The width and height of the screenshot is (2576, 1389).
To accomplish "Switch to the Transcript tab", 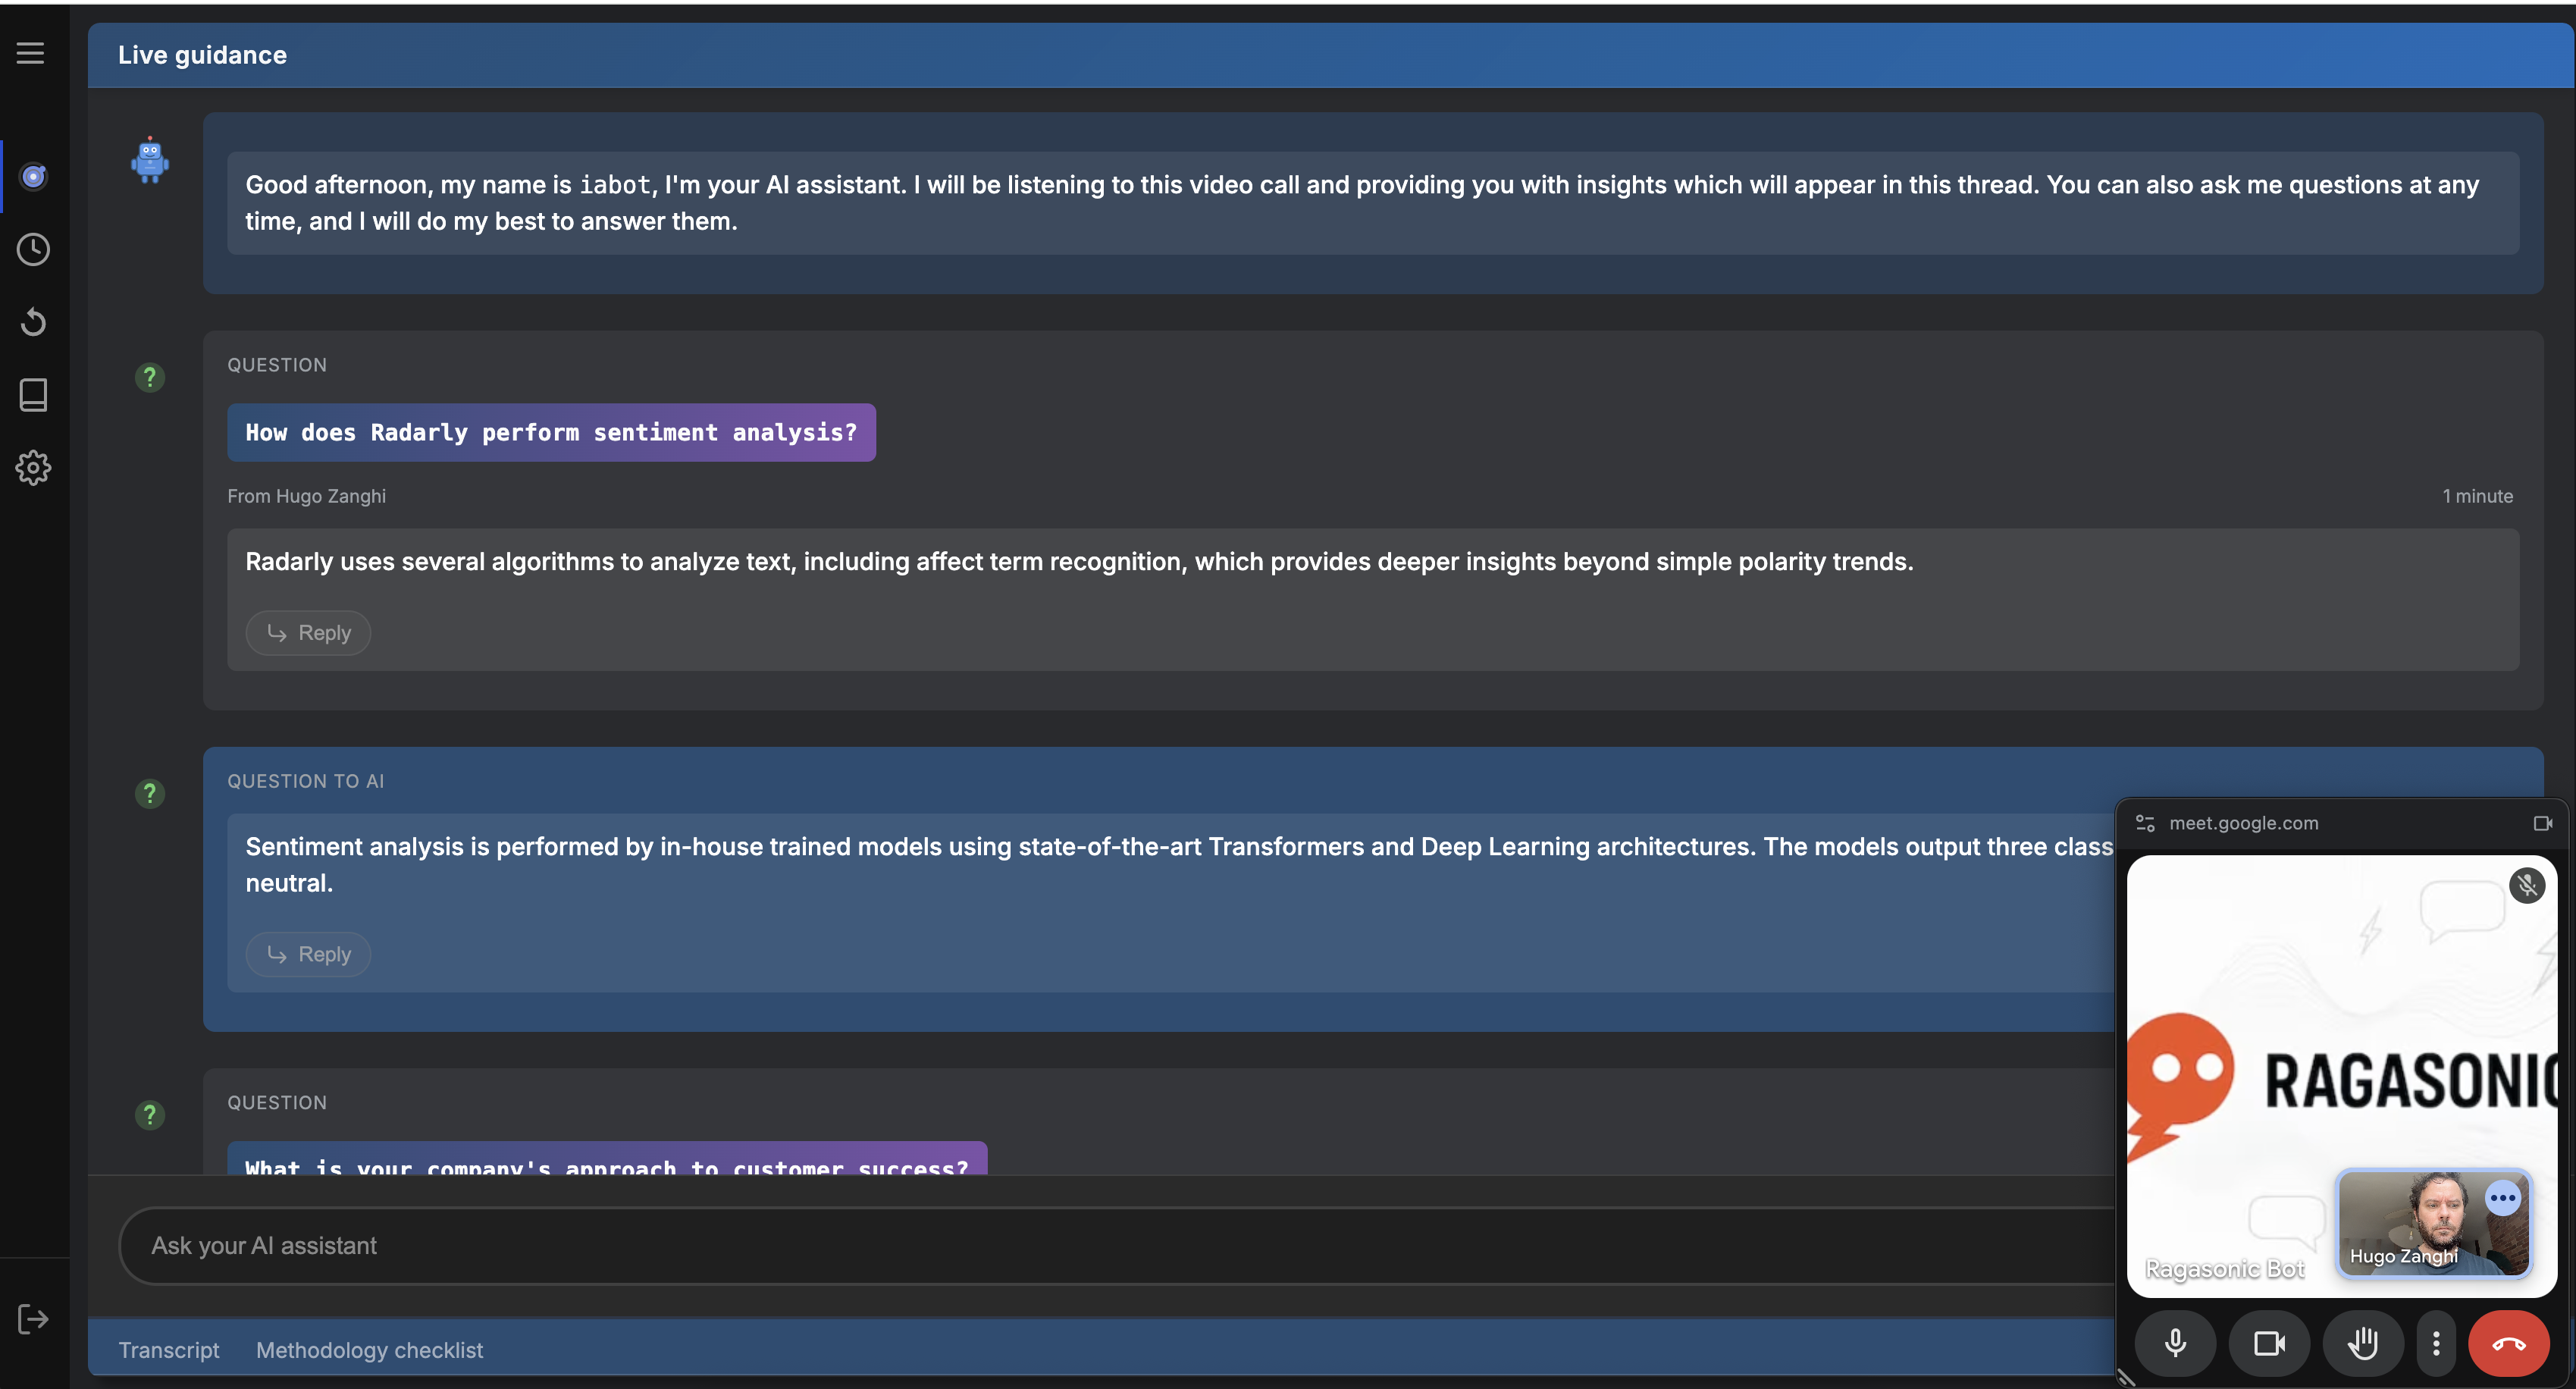I will 168,1350.
